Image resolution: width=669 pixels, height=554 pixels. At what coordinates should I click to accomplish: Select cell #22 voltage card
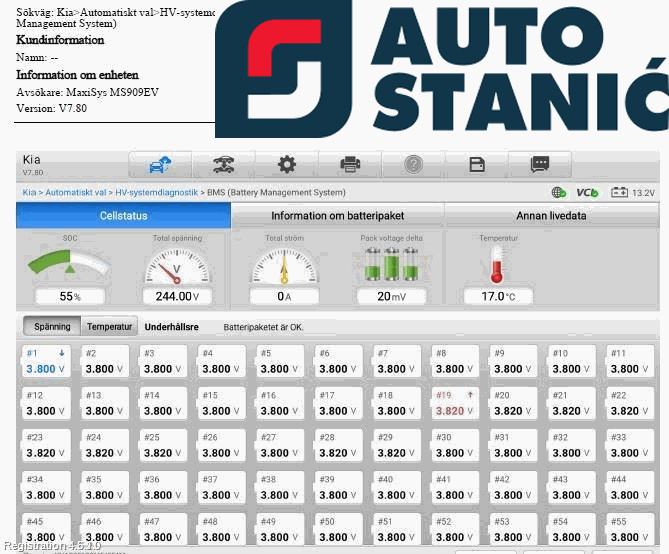click(630, 403)
